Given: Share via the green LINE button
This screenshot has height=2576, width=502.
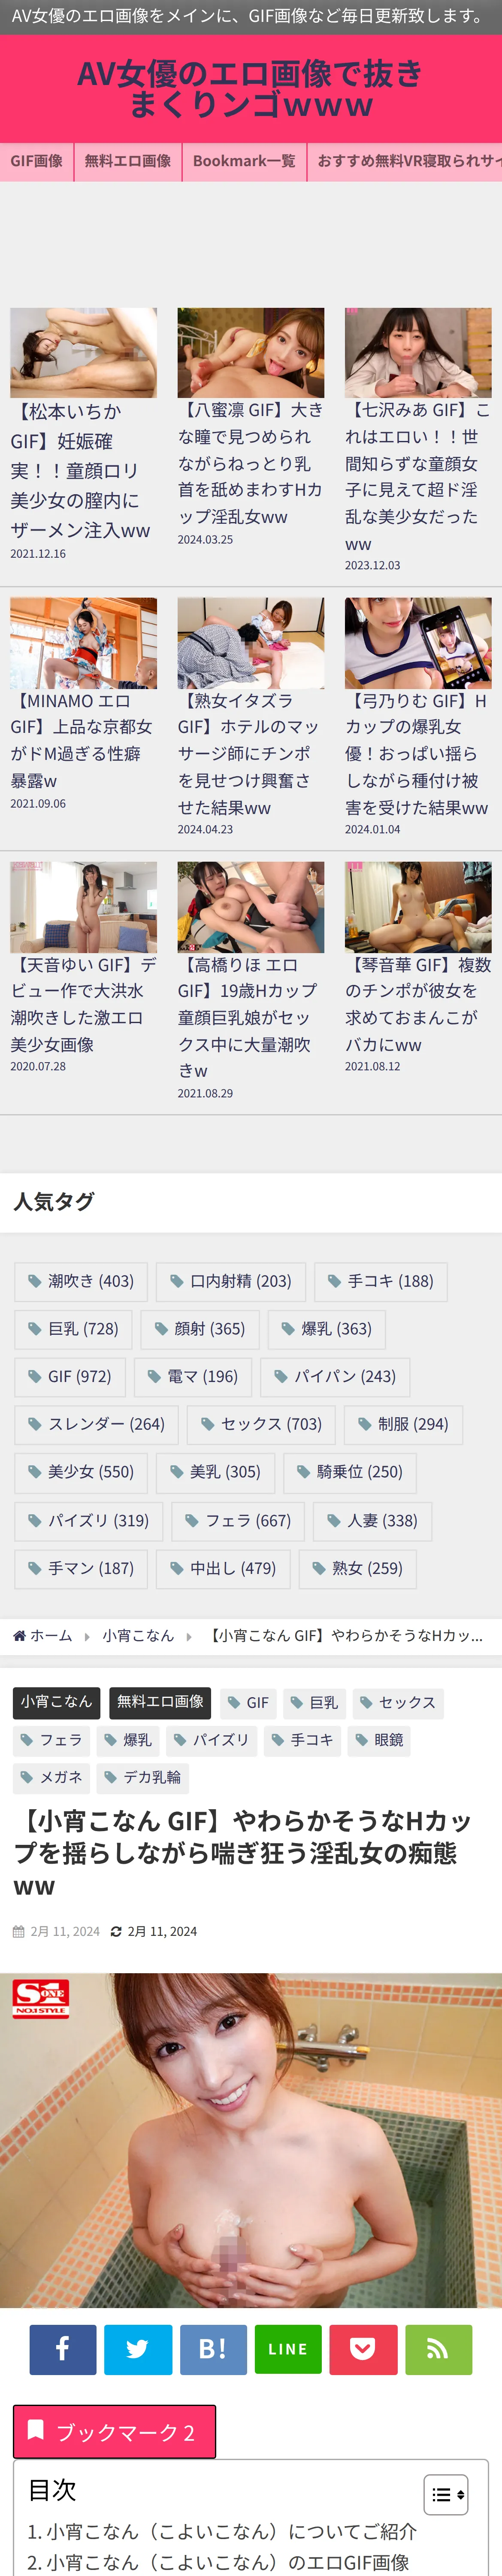Looking at the screenshot, I should 288,2349.
